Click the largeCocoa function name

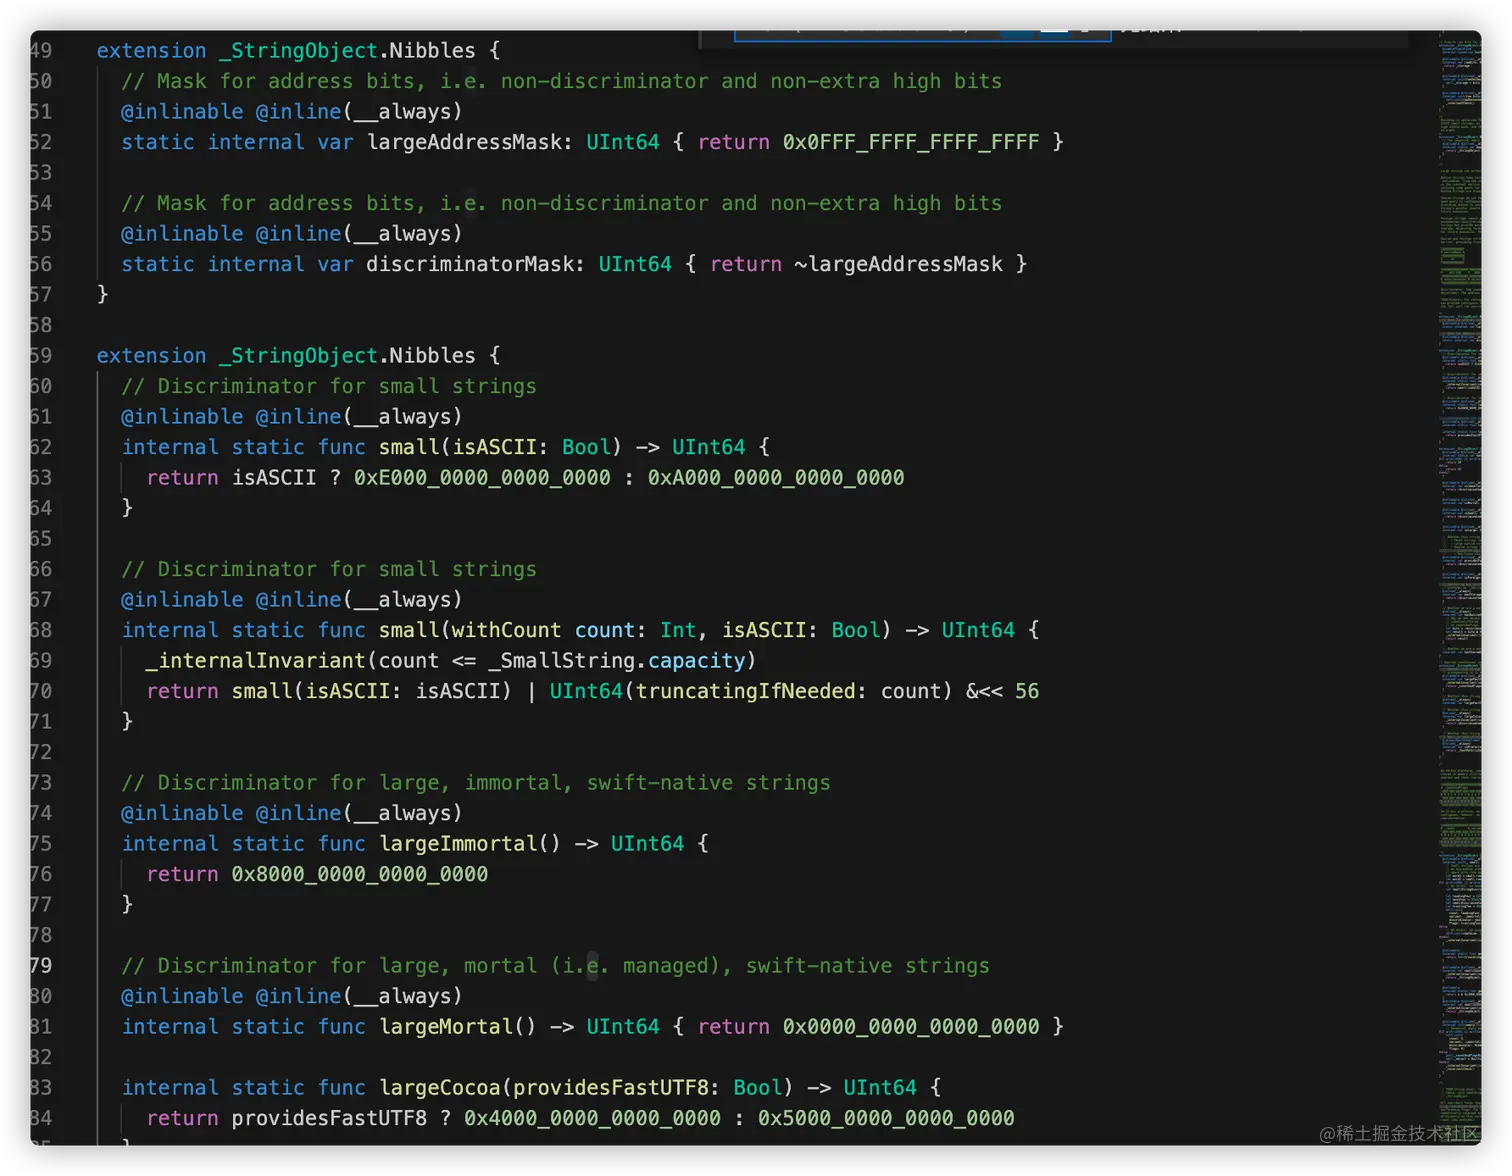(440, 1087)
